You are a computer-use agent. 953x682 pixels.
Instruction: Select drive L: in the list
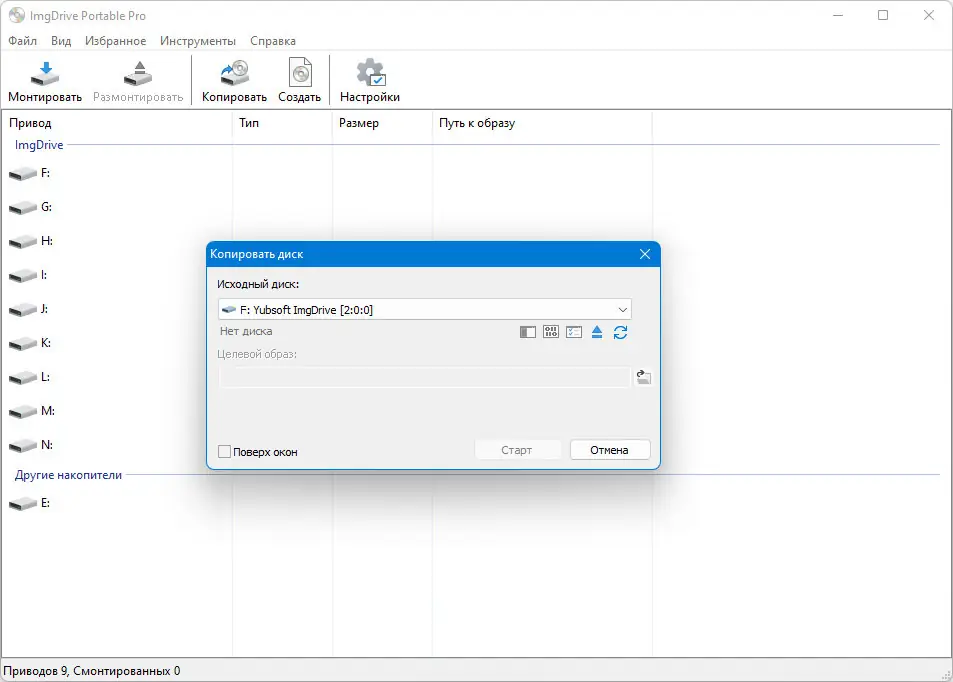click(30, 377)
